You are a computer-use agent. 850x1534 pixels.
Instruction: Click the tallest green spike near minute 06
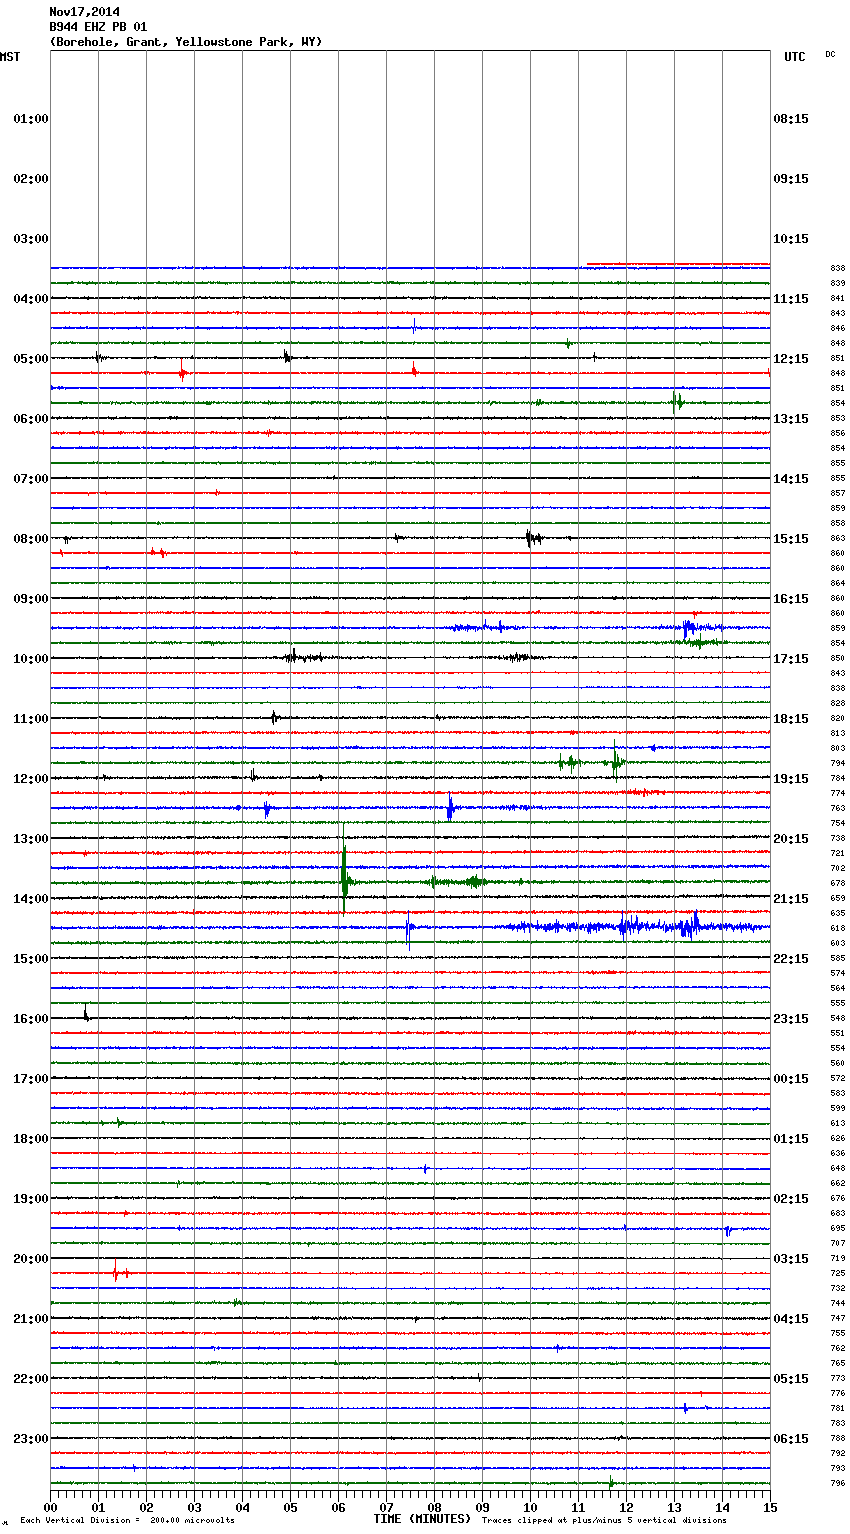tap(344, 870)
